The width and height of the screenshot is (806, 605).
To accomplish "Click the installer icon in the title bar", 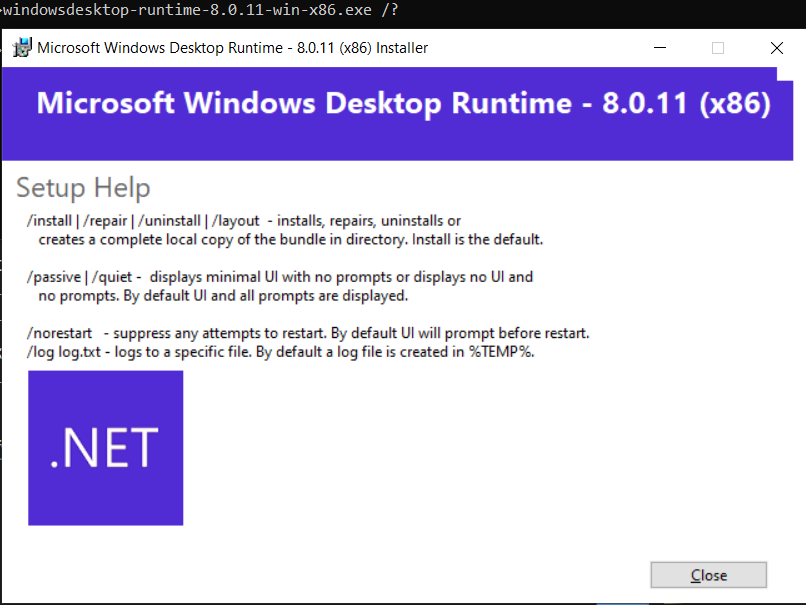I will 22,48.
